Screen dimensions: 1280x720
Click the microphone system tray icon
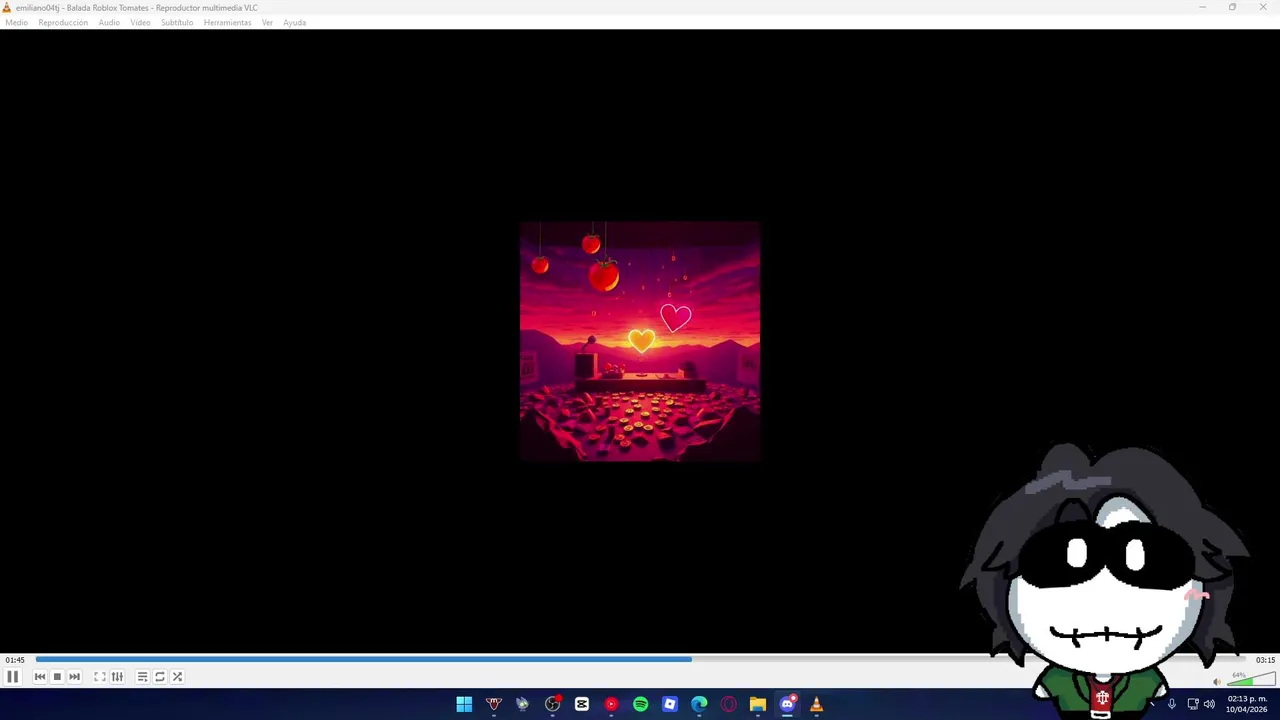[x=1171, y=704]
